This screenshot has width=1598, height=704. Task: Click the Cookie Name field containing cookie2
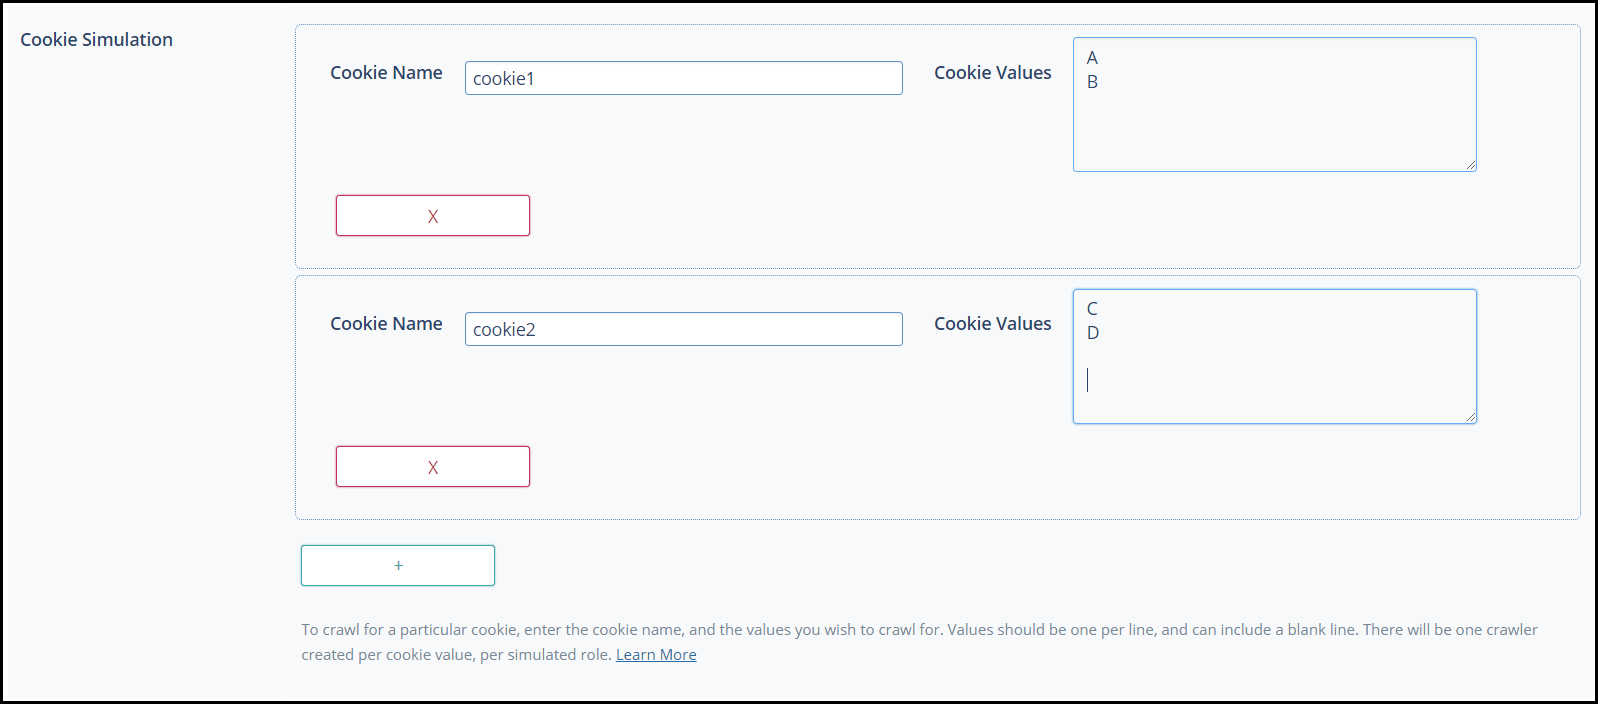click(683, 330)
